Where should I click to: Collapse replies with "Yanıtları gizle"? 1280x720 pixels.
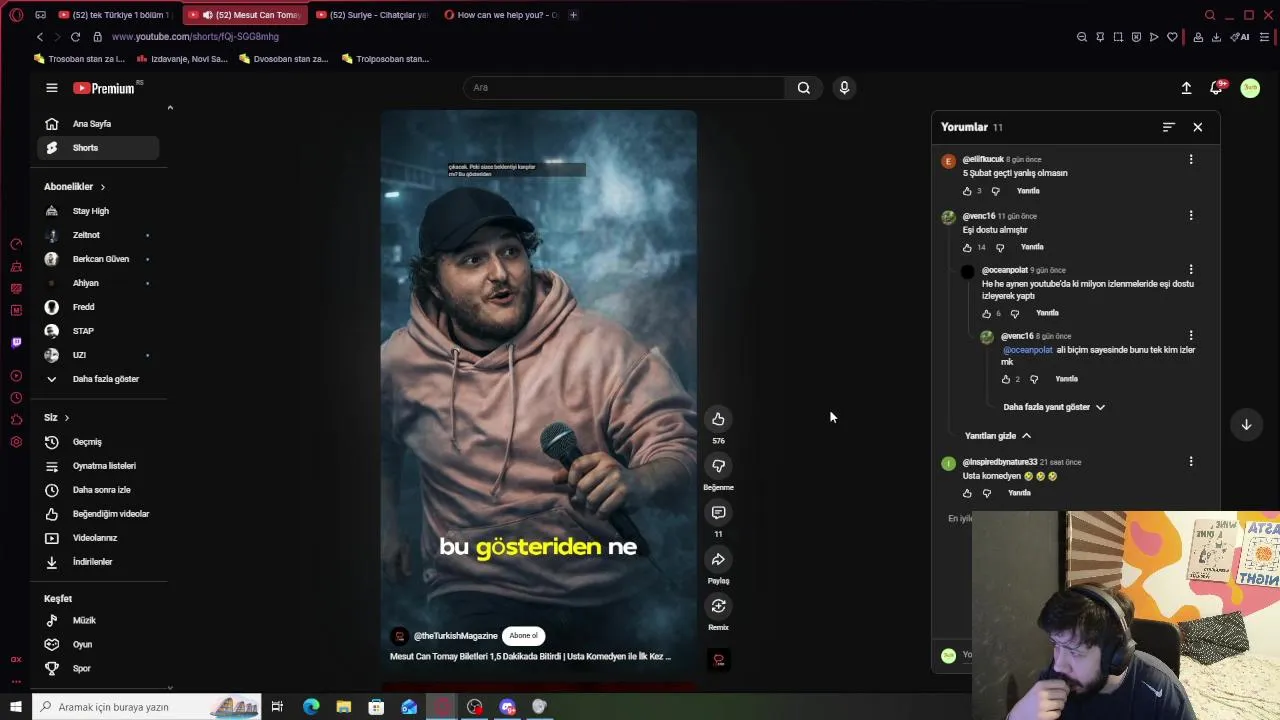click(998, 436)
